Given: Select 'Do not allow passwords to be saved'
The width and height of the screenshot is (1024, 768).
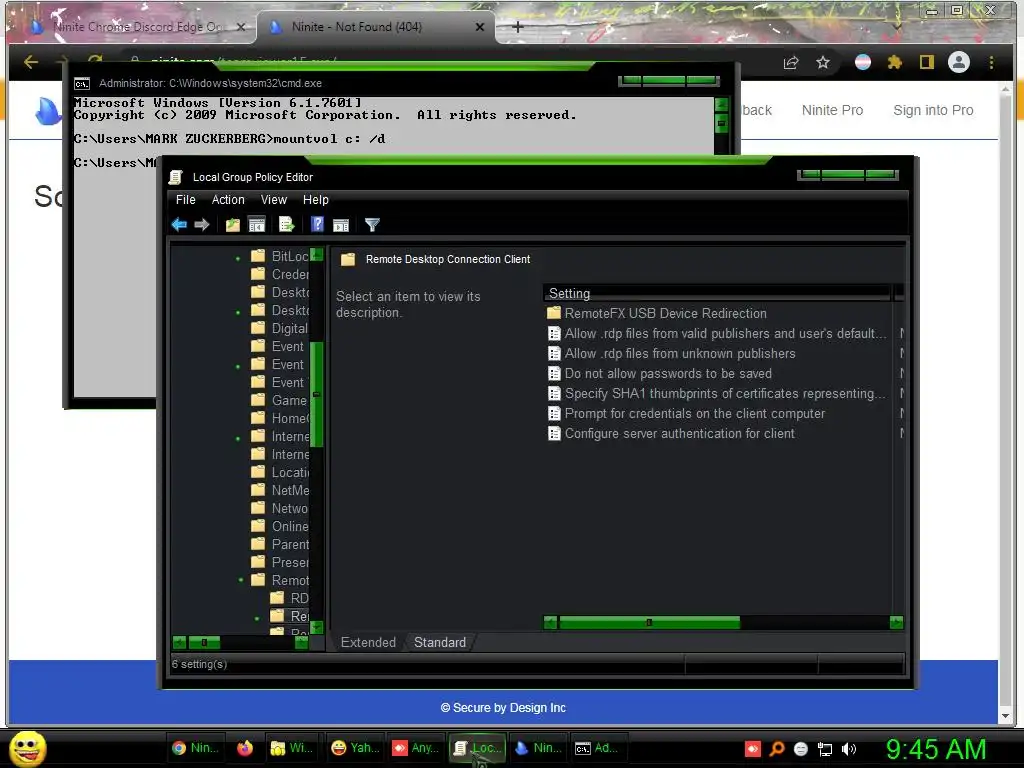Looking at the screenshot, I should [x=660, y=374].
